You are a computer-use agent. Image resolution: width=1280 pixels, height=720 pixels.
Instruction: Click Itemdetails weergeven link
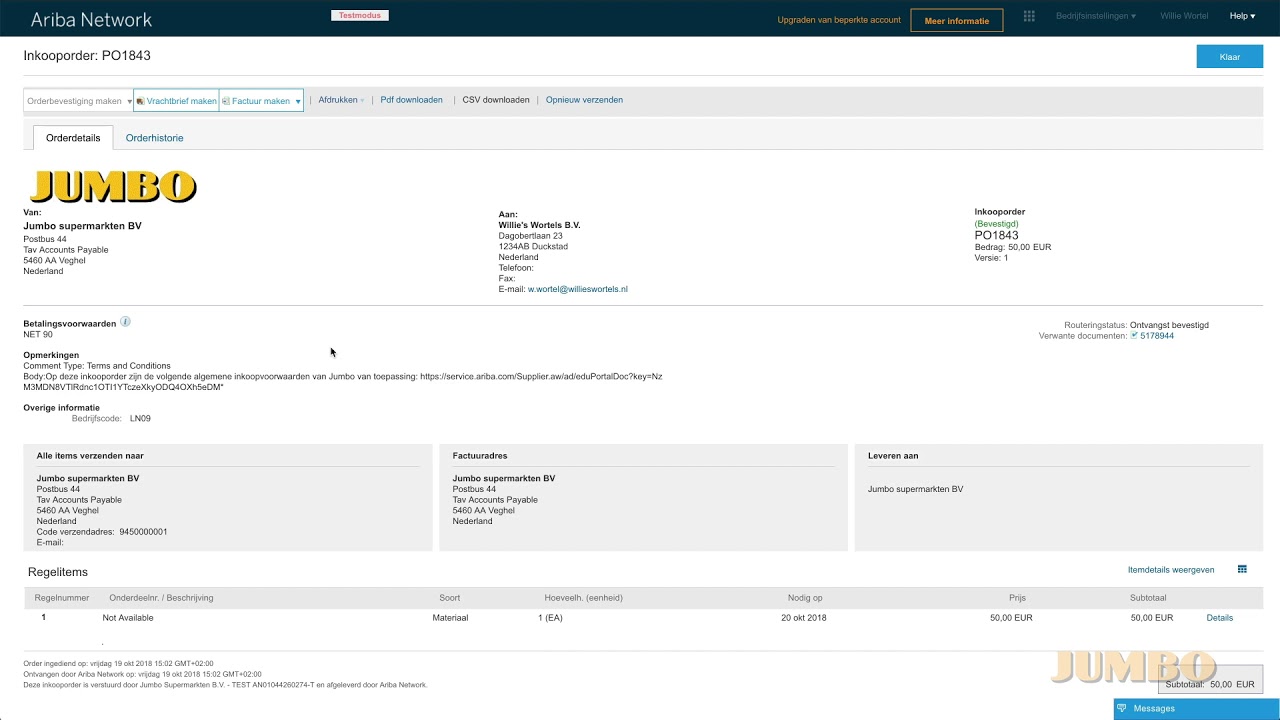pyautogui.click(x=1171, y=570)
